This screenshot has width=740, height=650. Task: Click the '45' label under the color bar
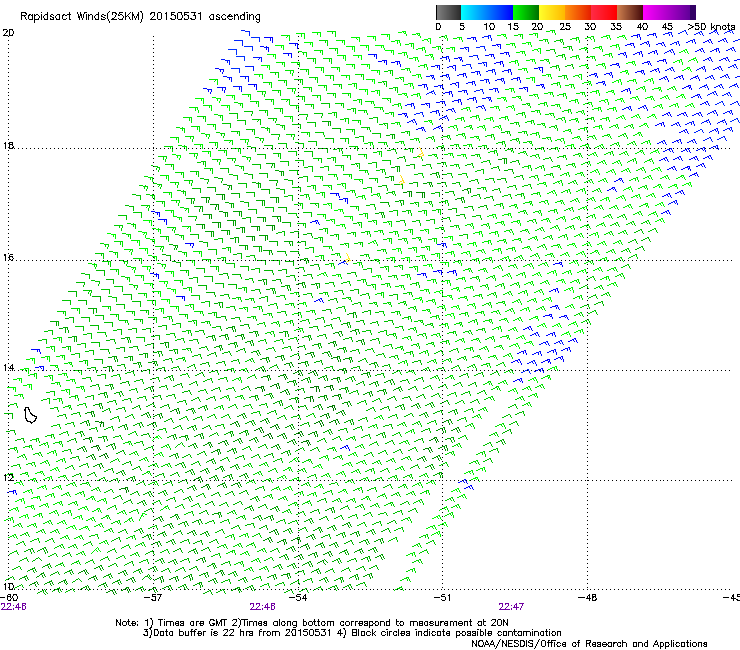pyautogui.click(x=667, y=27)
